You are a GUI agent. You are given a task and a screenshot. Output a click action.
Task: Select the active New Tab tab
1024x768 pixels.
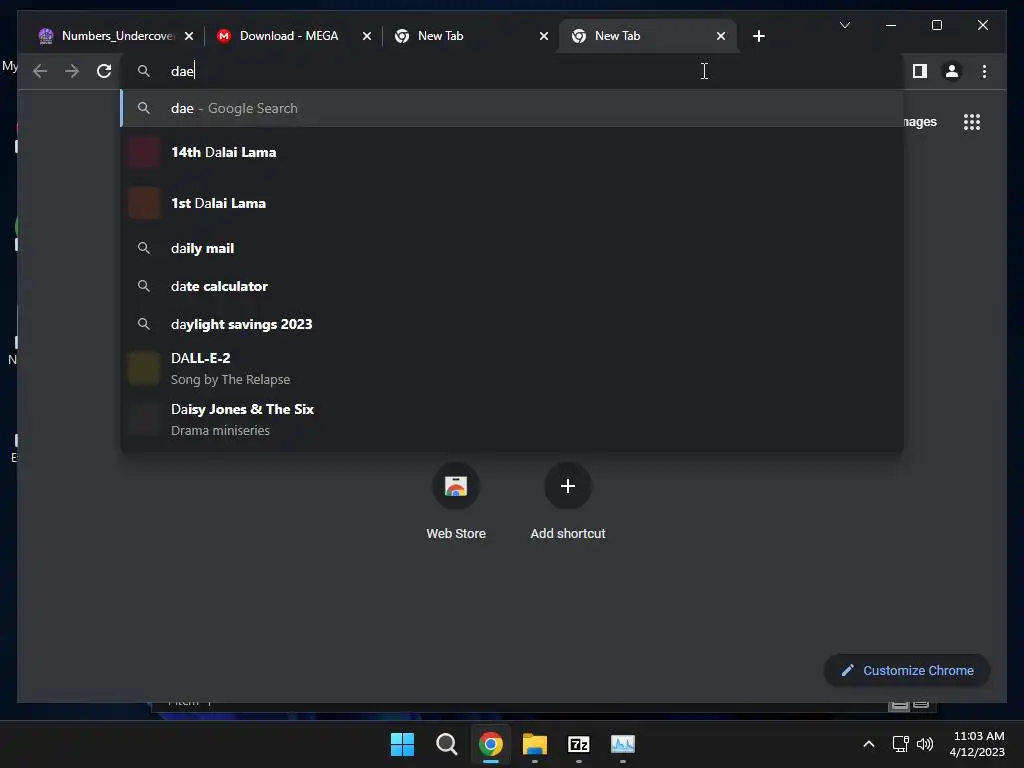click(x=647, y=36)
